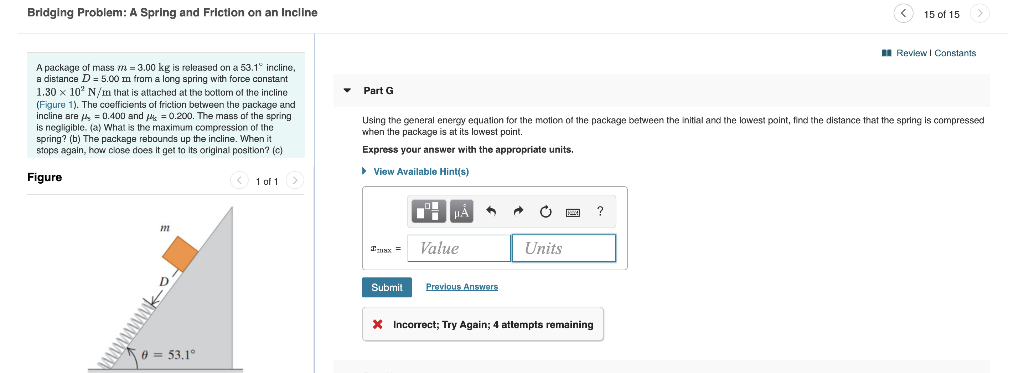Redo entry using forward arrow icon
Screen dimensions: 1024x373
pos(519,211)
